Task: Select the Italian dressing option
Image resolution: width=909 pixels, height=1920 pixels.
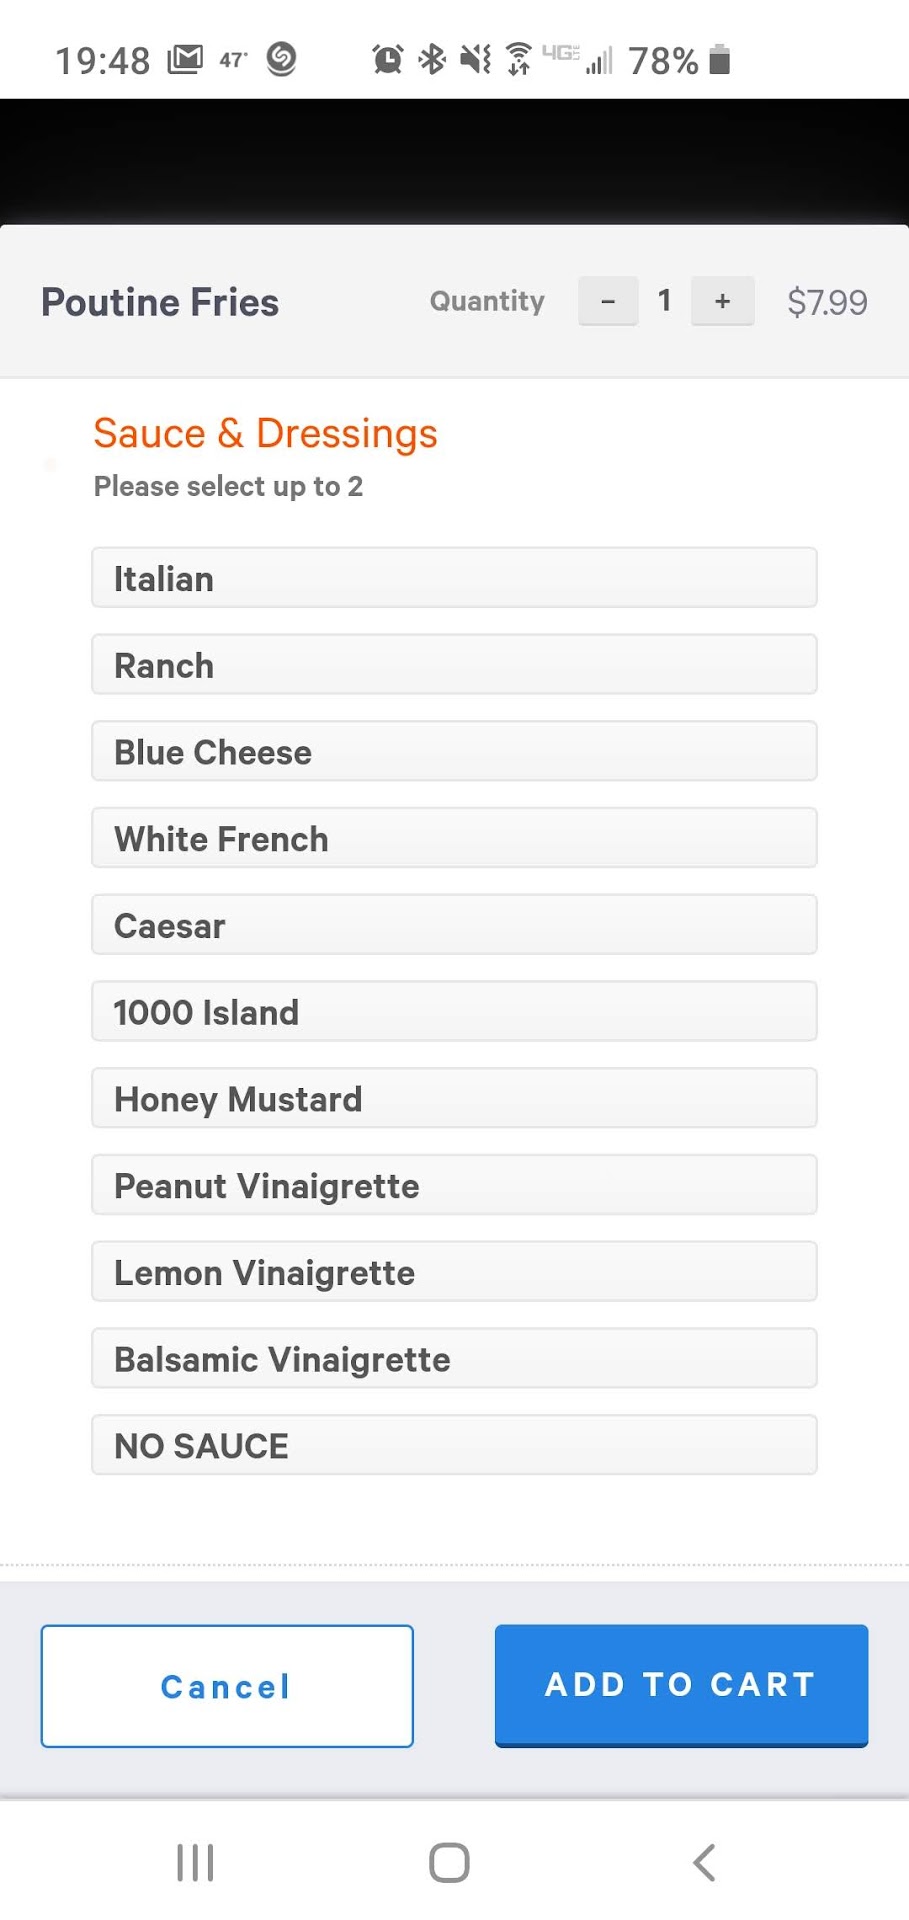Action: pos(454,578)
